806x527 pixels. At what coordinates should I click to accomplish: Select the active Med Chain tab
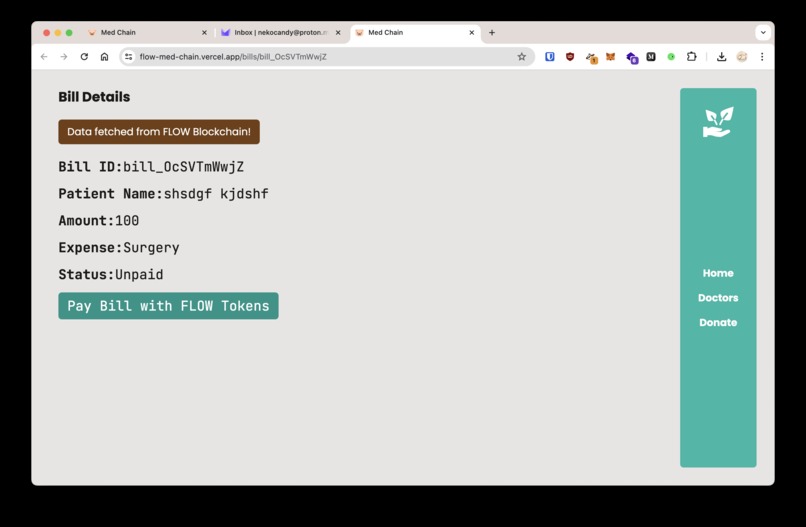[415, 32]
